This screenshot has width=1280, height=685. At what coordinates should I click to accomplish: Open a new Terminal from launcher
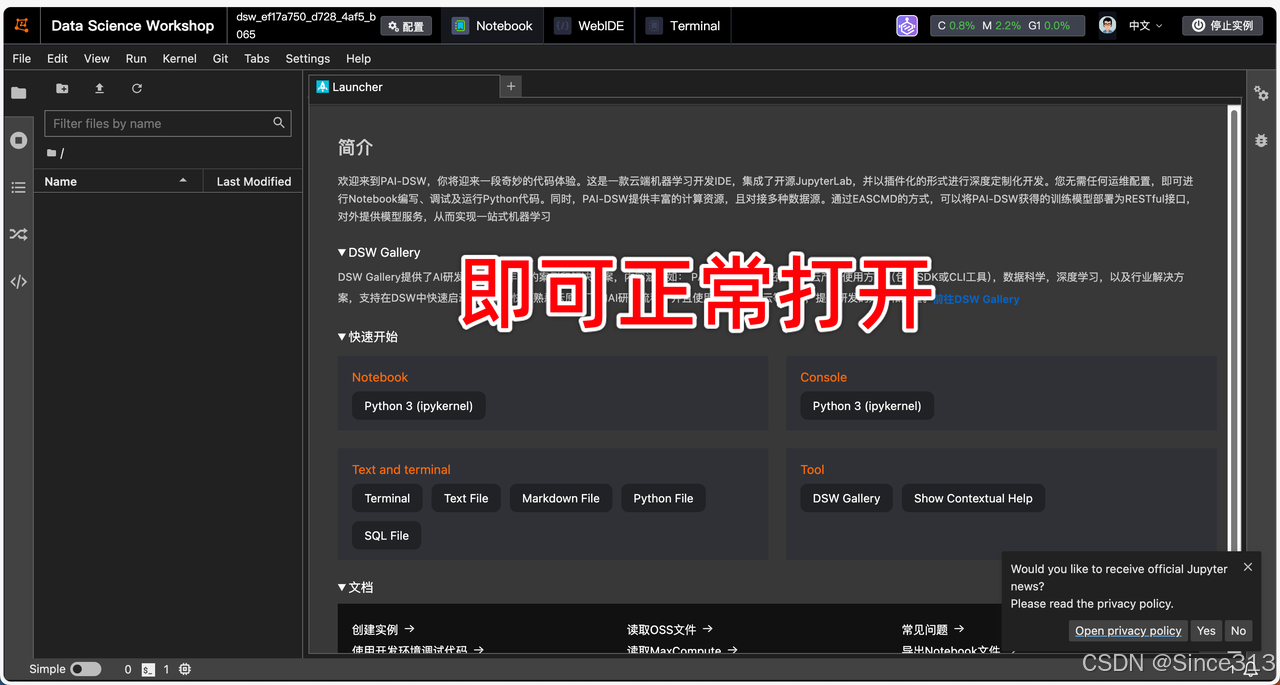(387, 498)
